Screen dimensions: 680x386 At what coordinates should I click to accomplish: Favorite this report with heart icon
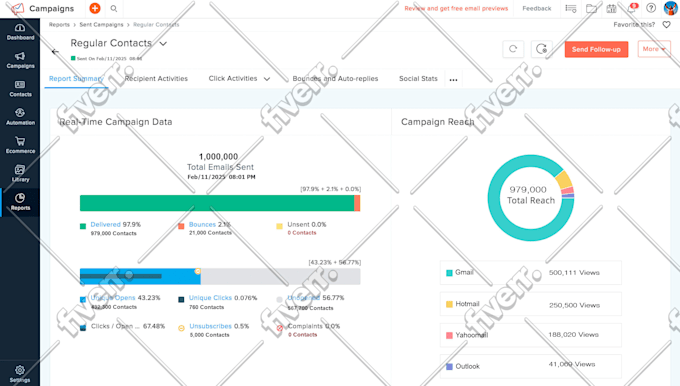click(667, 25)
